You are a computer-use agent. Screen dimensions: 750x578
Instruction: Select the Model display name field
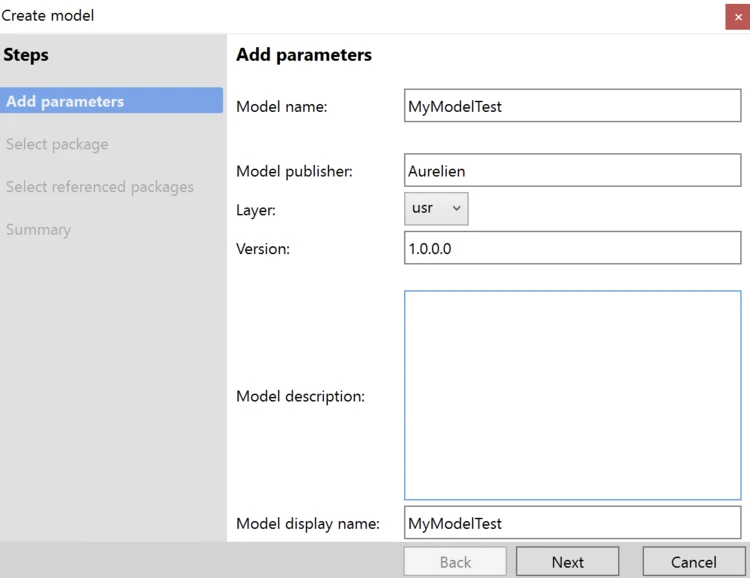[x=572, y=523]
